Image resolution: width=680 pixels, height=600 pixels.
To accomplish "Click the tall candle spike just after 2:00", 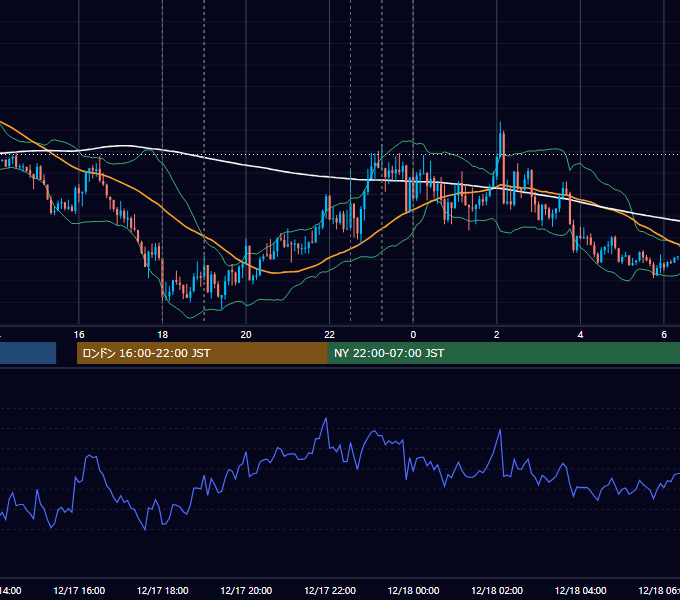I will 500,143.
